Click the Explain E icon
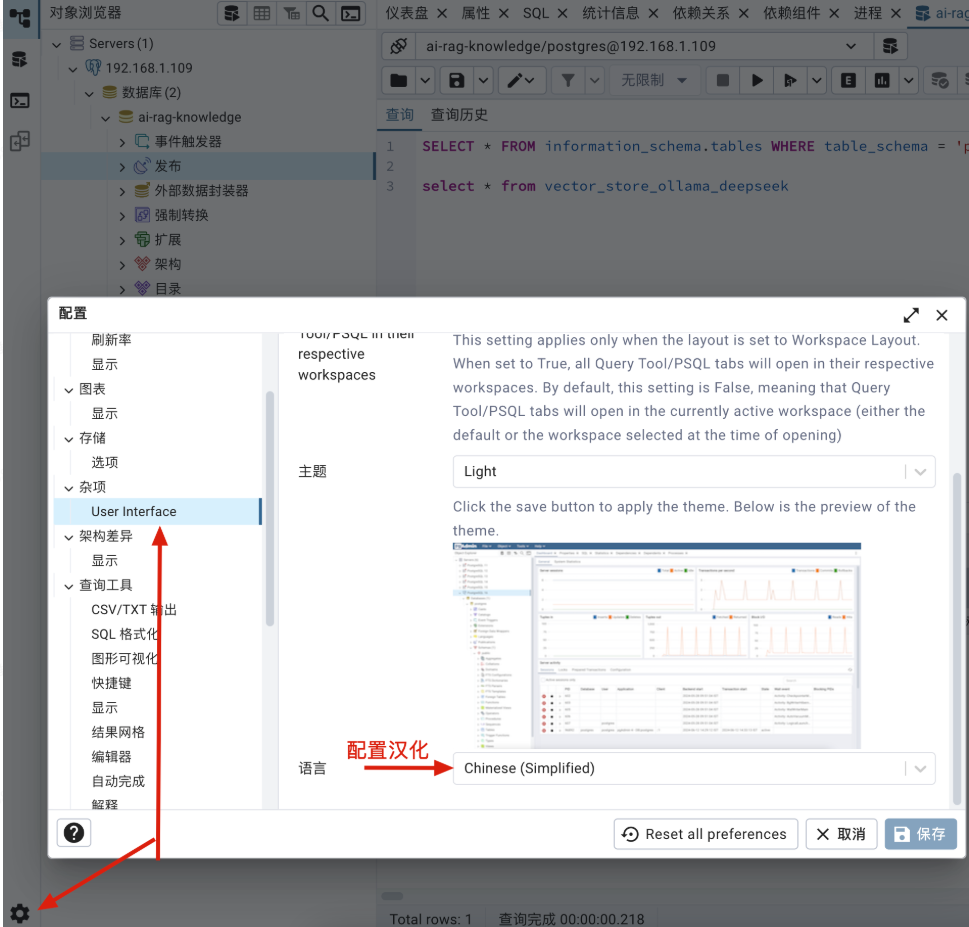 [848, 80]
